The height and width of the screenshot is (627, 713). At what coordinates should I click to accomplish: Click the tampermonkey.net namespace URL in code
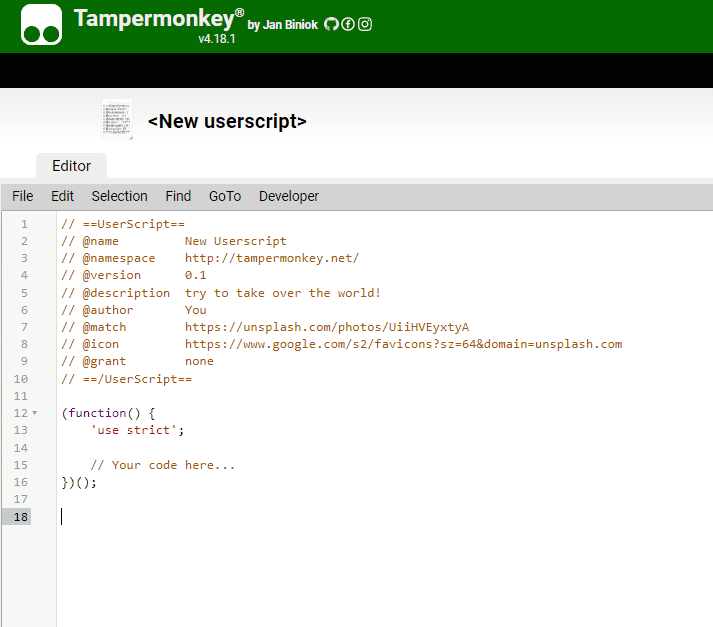(x=271, y=258)
